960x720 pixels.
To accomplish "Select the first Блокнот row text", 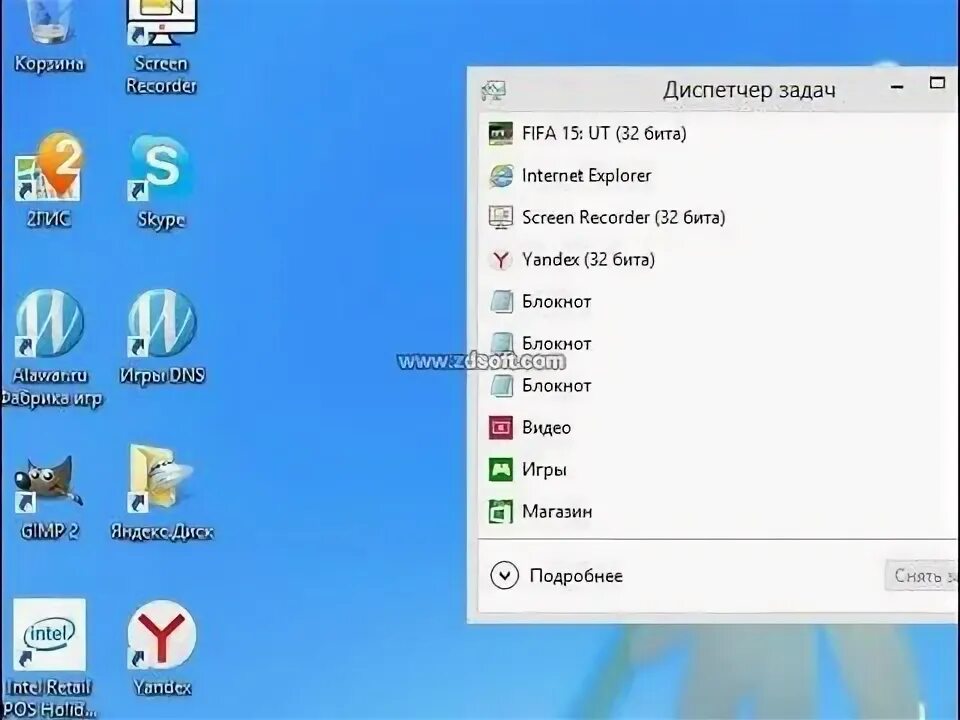I will tap(557, 302).
